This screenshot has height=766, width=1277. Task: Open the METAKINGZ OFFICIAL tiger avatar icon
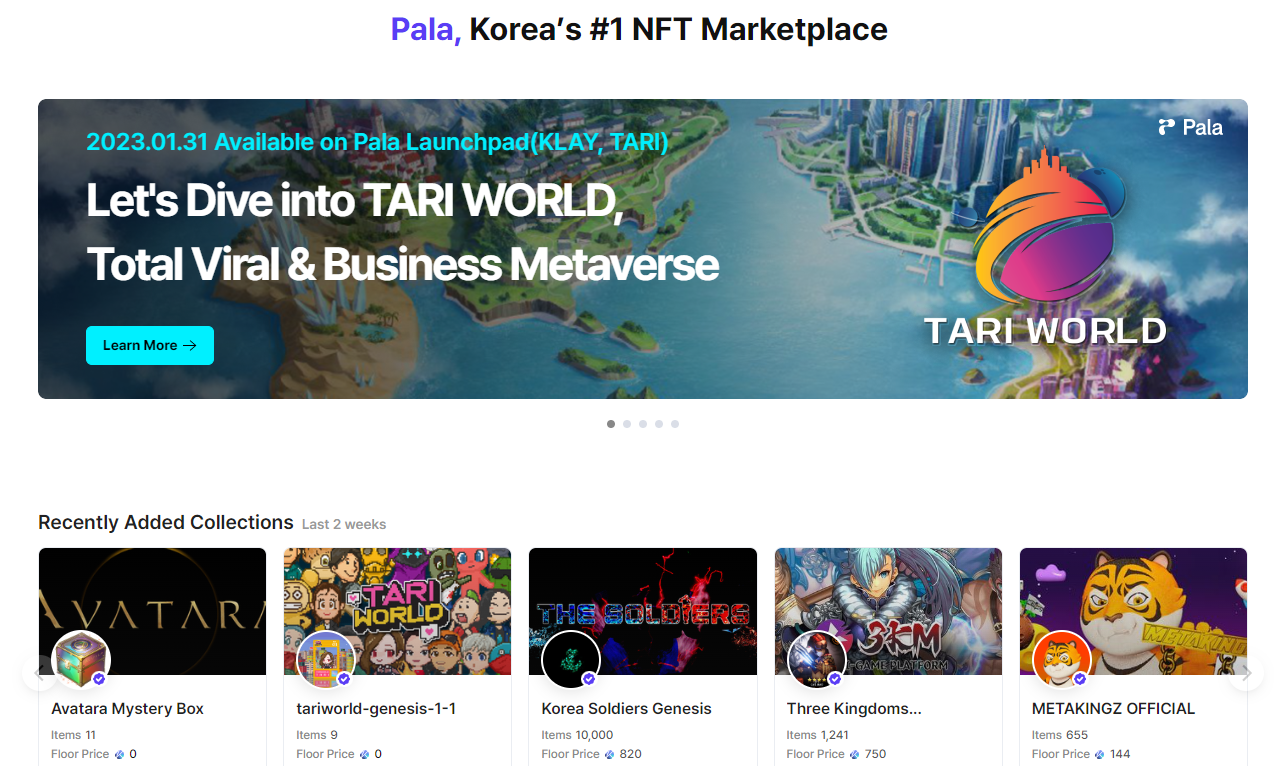tap(1062, 660)
